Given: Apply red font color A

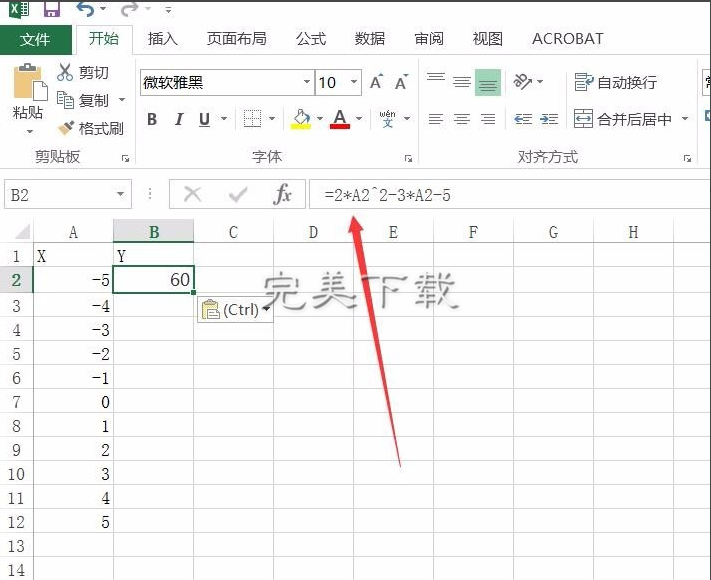Looking at the screenshot, I should 340,119.
